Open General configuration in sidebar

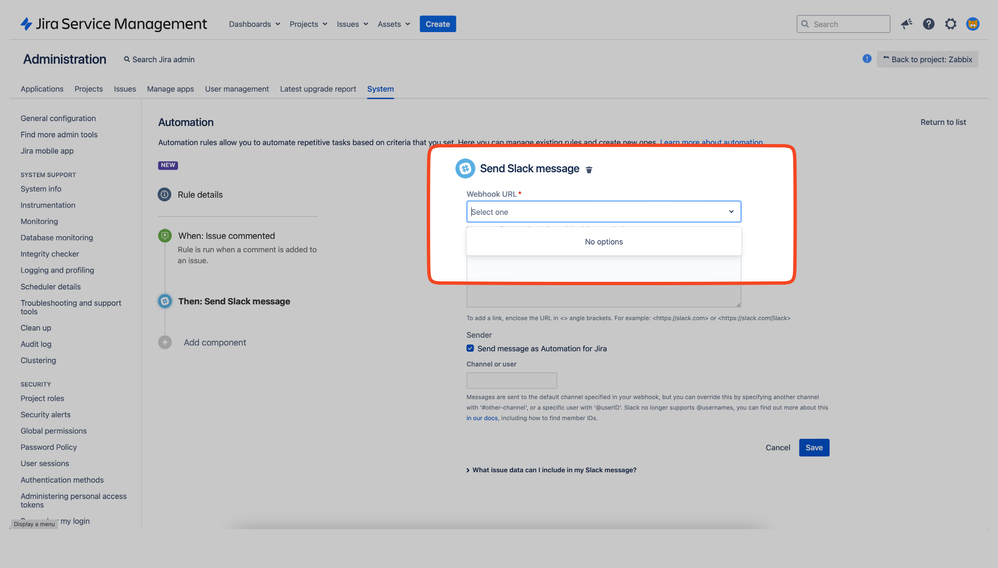click(59, 118)
